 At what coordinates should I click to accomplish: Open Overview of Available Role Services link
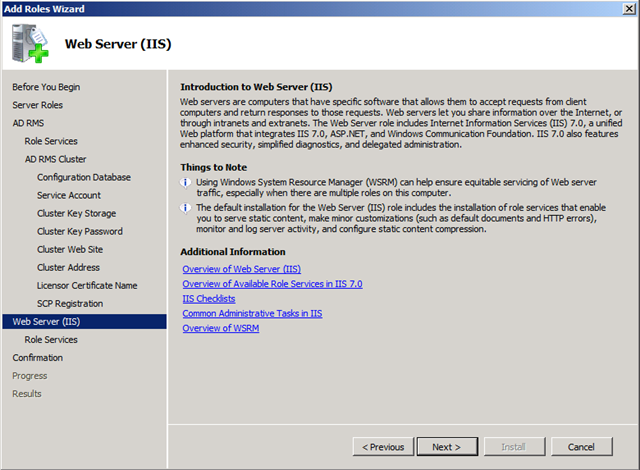(272, 284)
